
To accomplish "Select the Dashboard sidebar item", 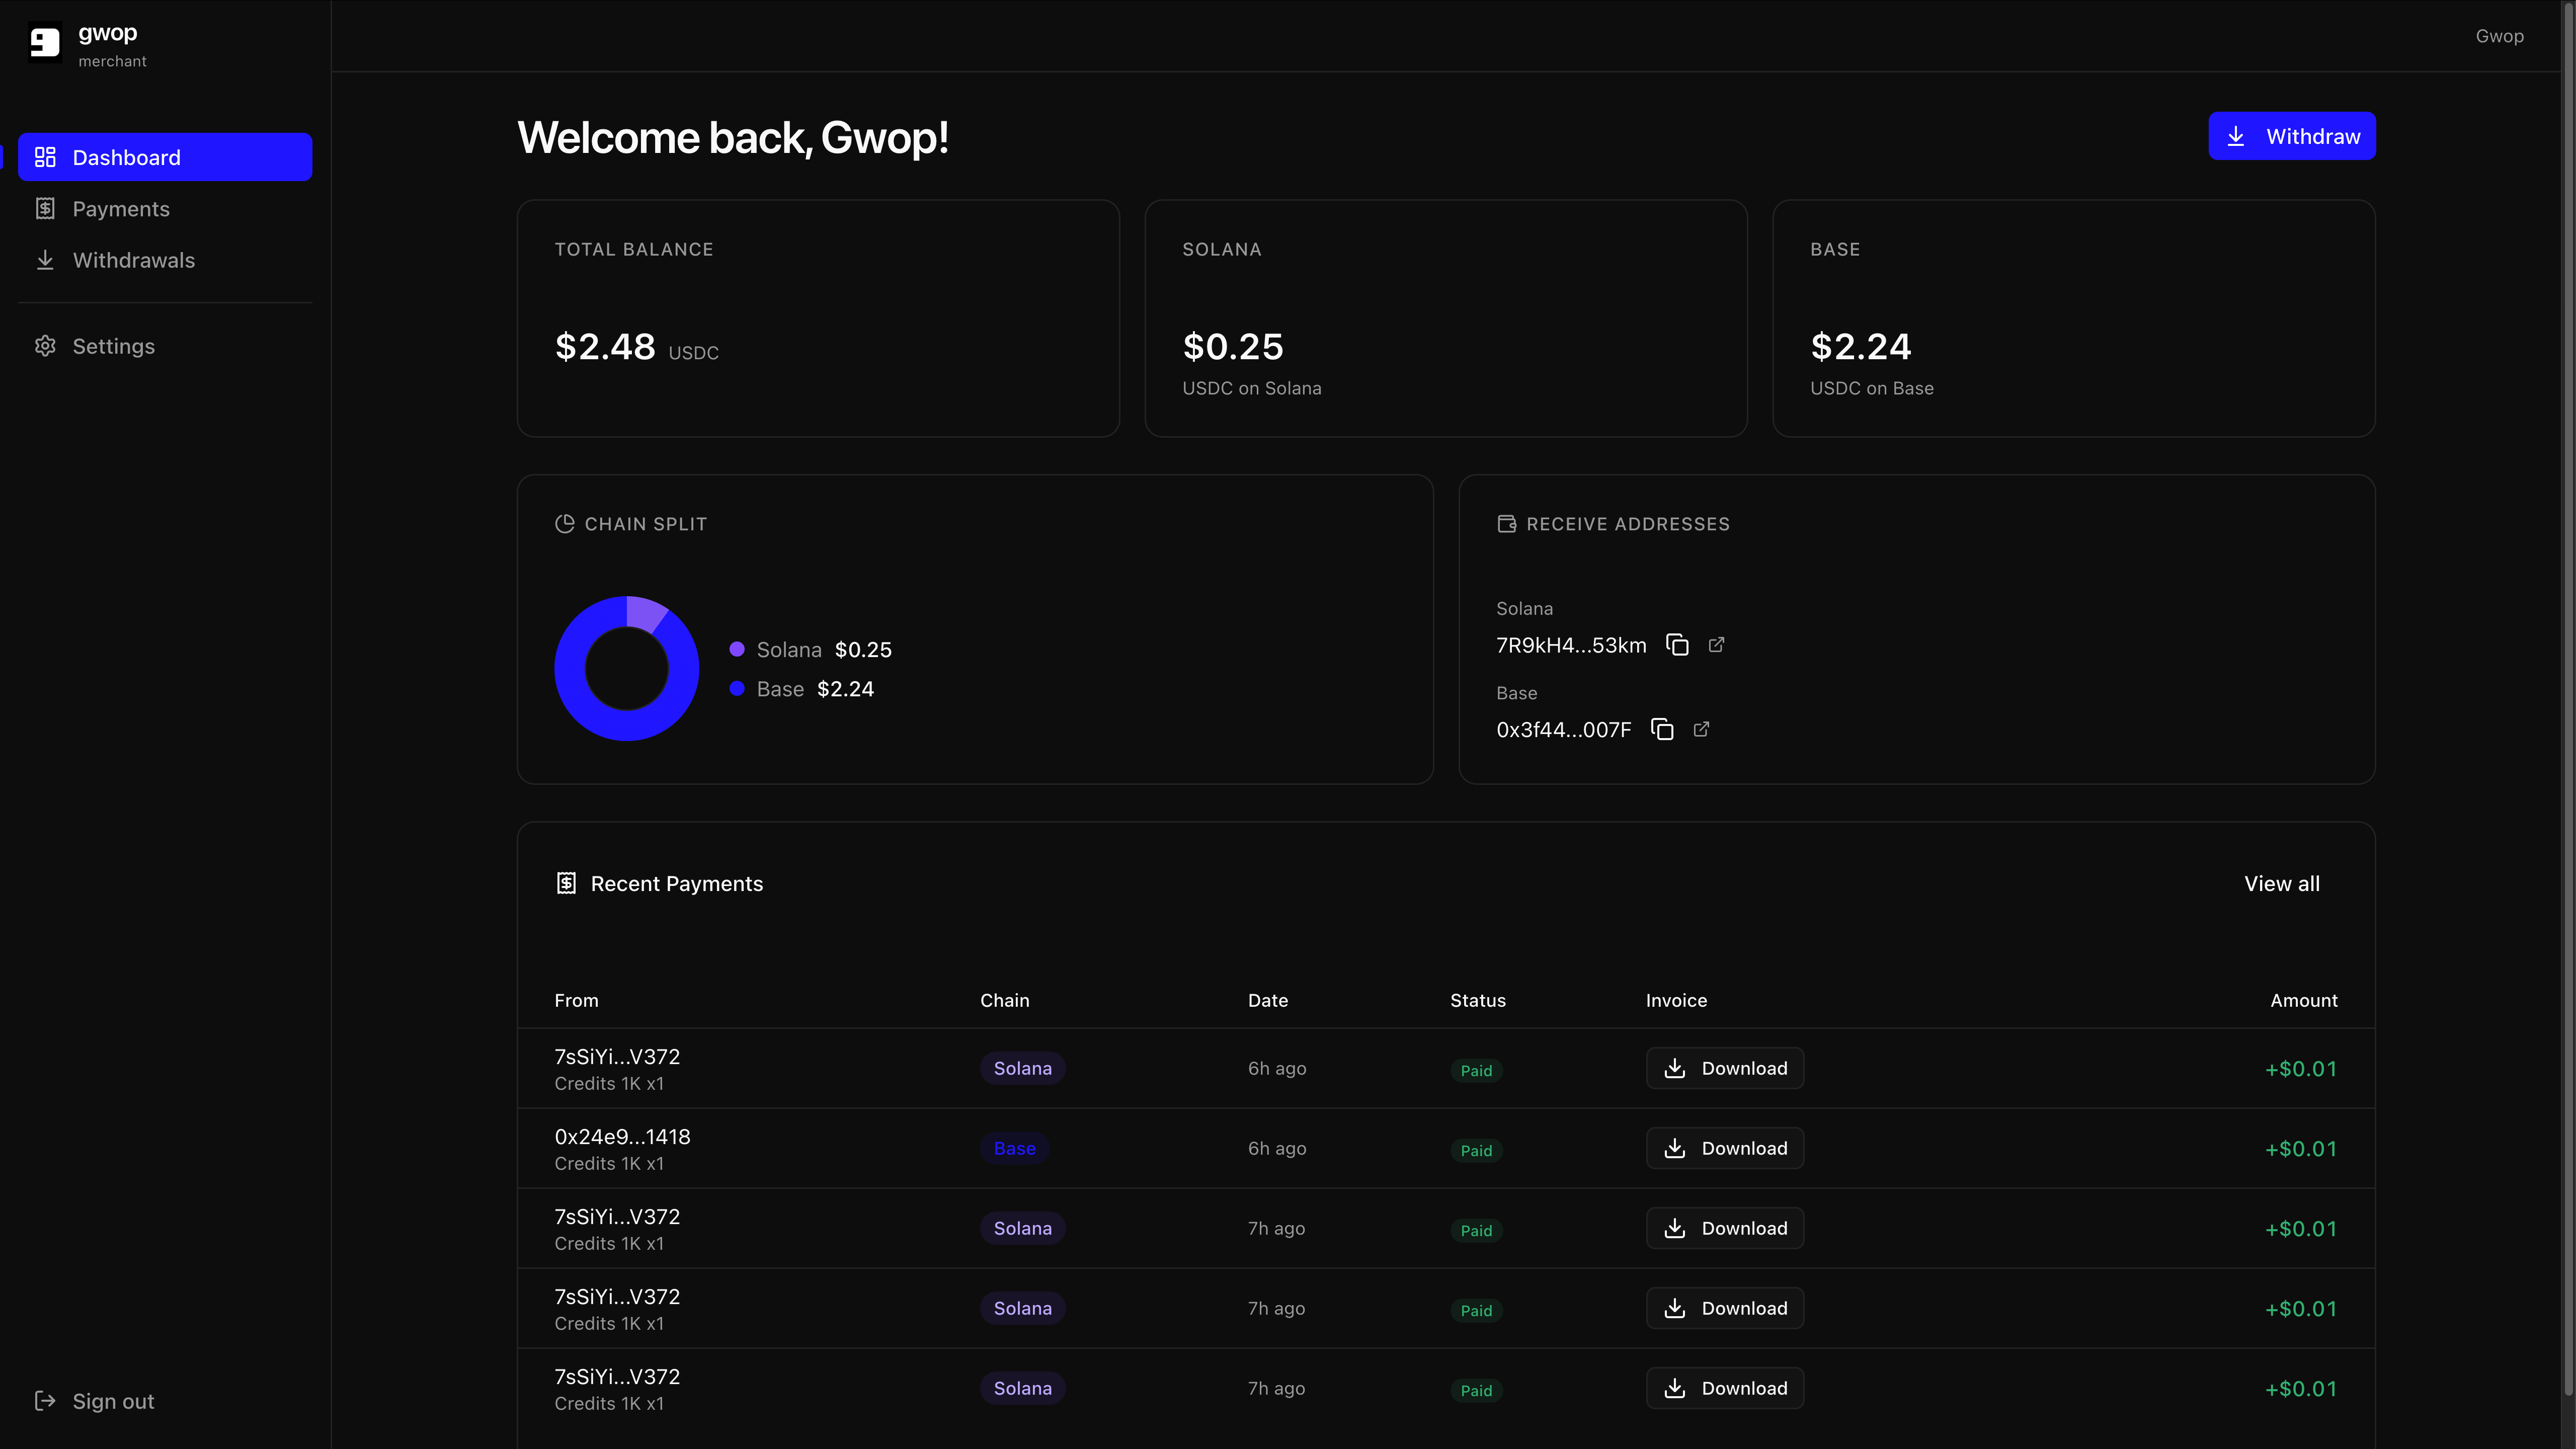I will [x=165, y=157].
